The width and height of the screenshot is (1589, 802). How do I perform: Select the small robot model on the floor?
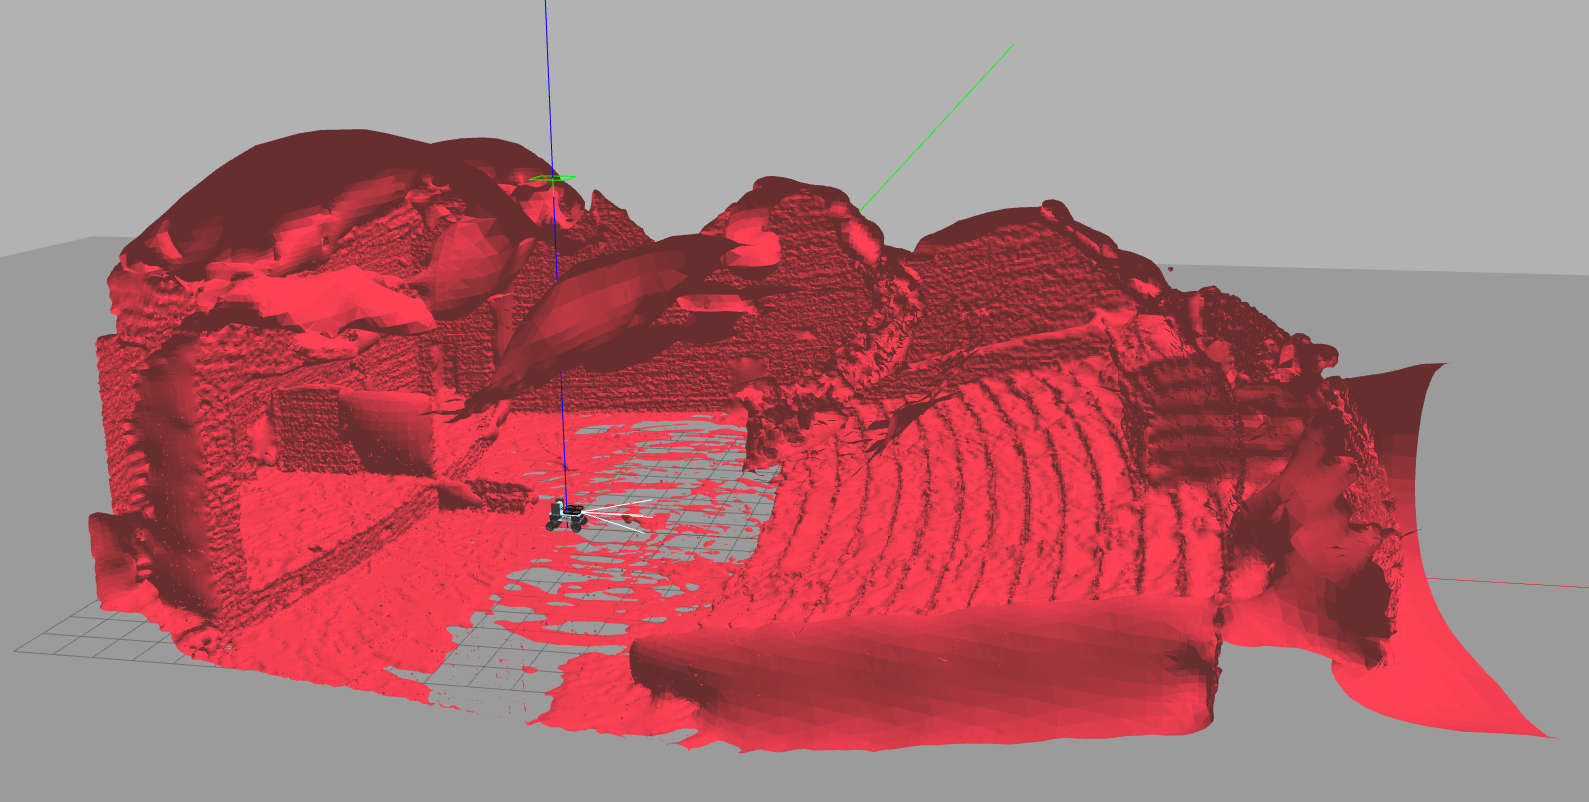coord(566,516)
